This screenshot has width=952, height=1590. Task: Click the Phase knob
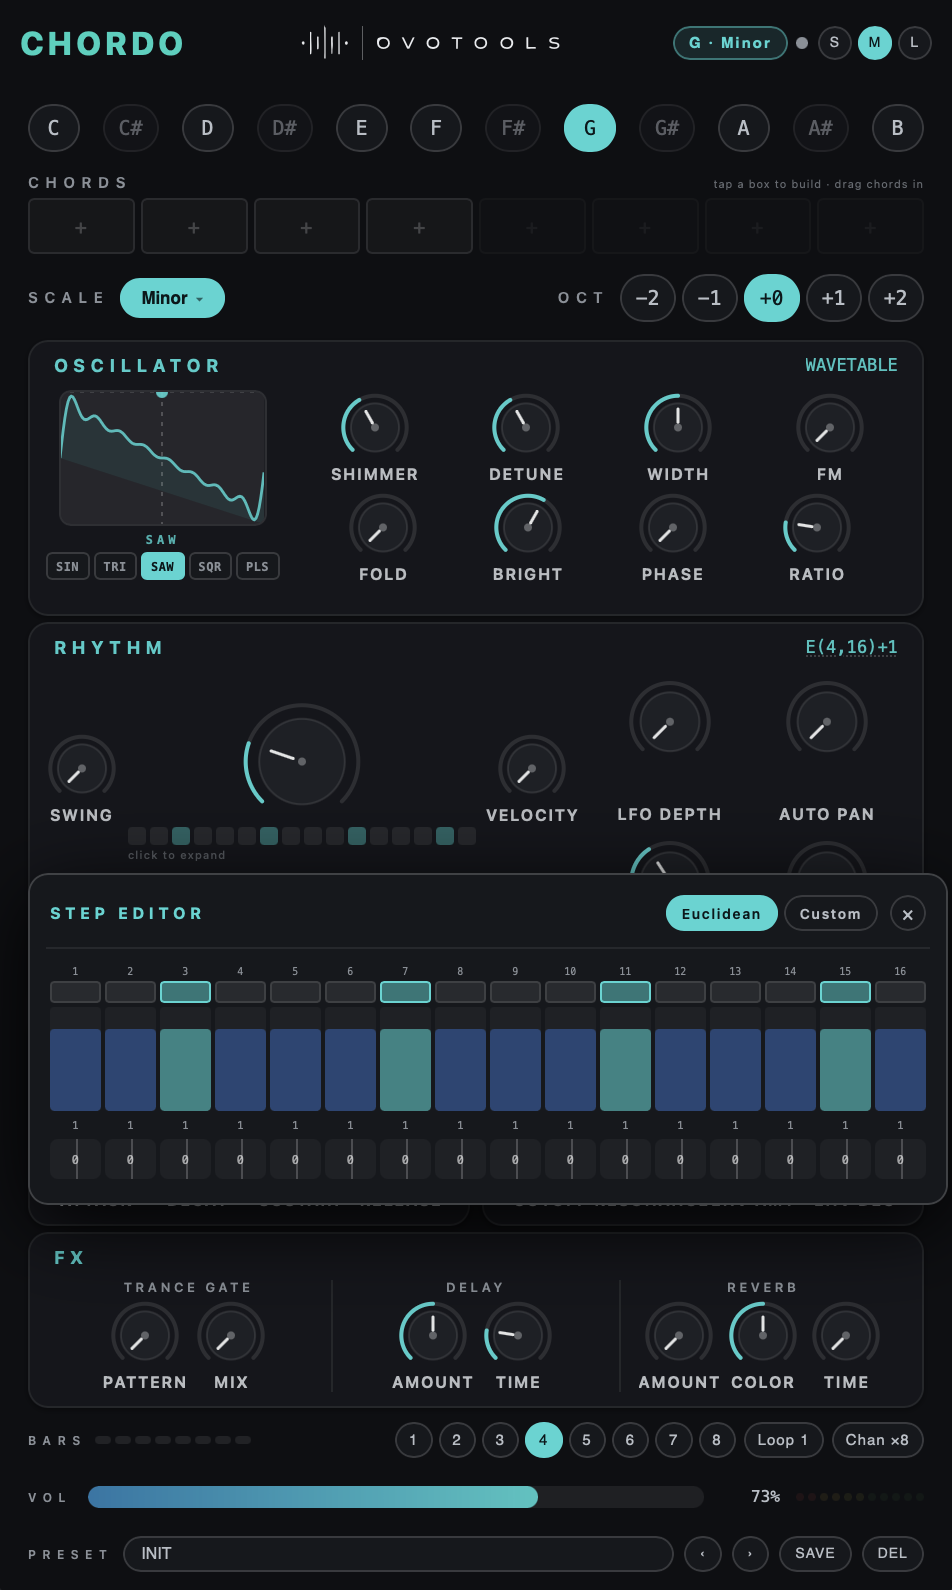click(x=673, y=527)
